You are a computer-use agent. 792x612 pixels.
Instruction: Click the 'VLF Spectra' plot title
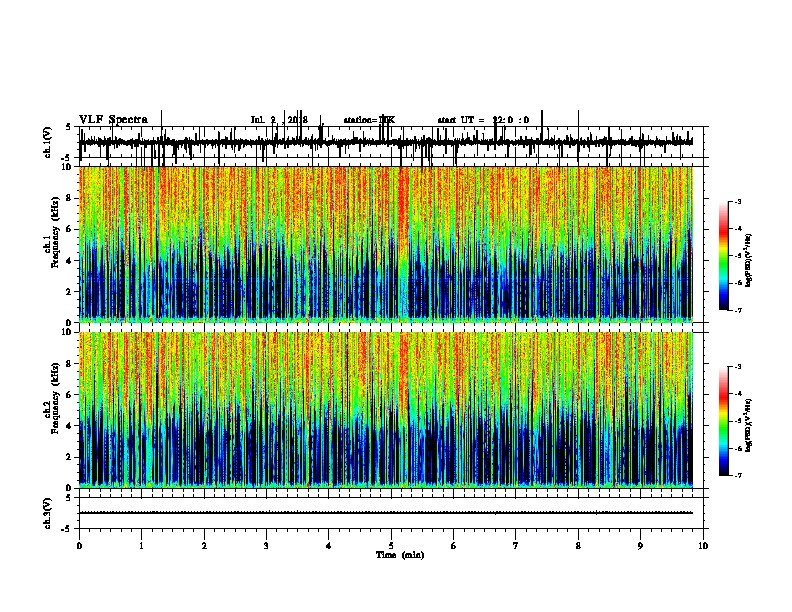point(113,119)
